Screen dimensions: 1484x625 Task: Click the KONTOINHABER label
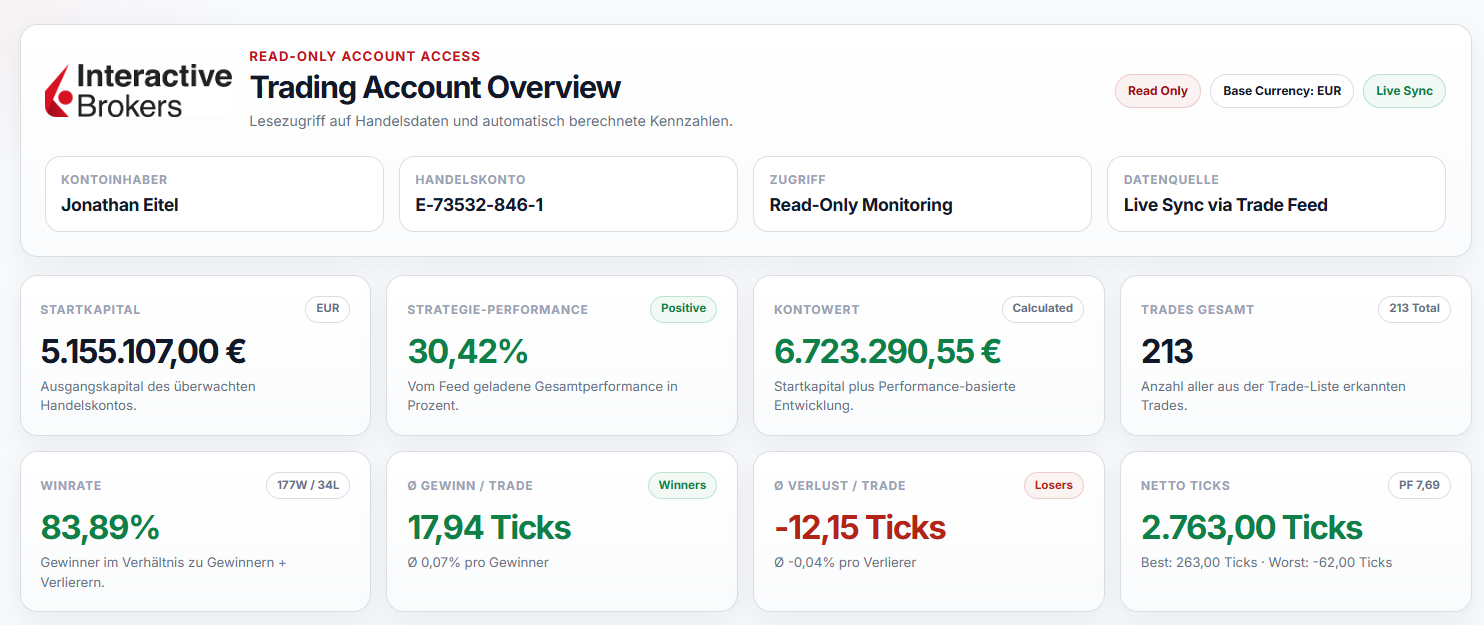click(x=114, y=180)
